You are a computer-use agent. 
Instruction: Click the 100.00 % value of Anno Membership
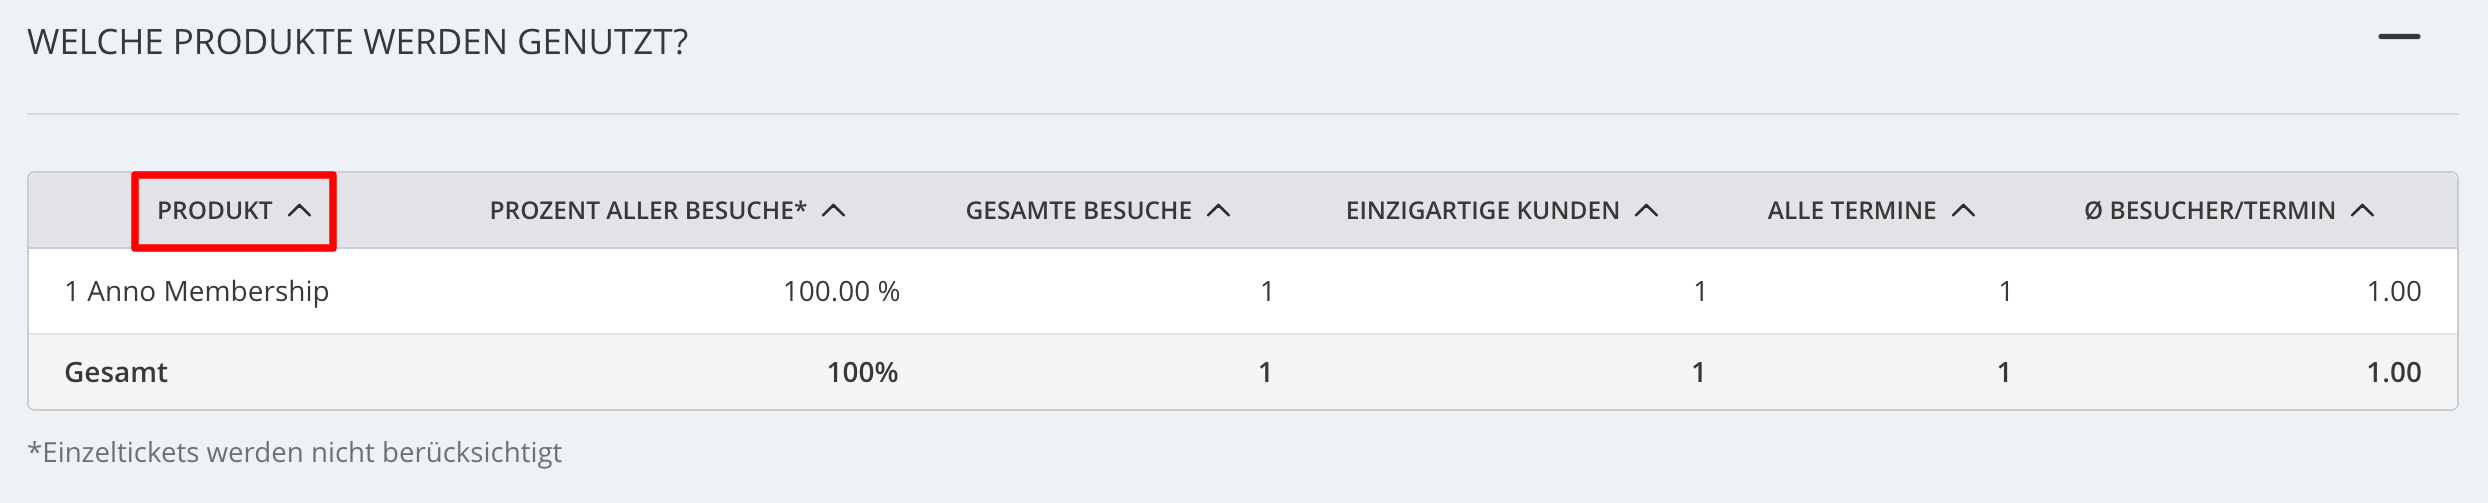(x=842, y=292)
